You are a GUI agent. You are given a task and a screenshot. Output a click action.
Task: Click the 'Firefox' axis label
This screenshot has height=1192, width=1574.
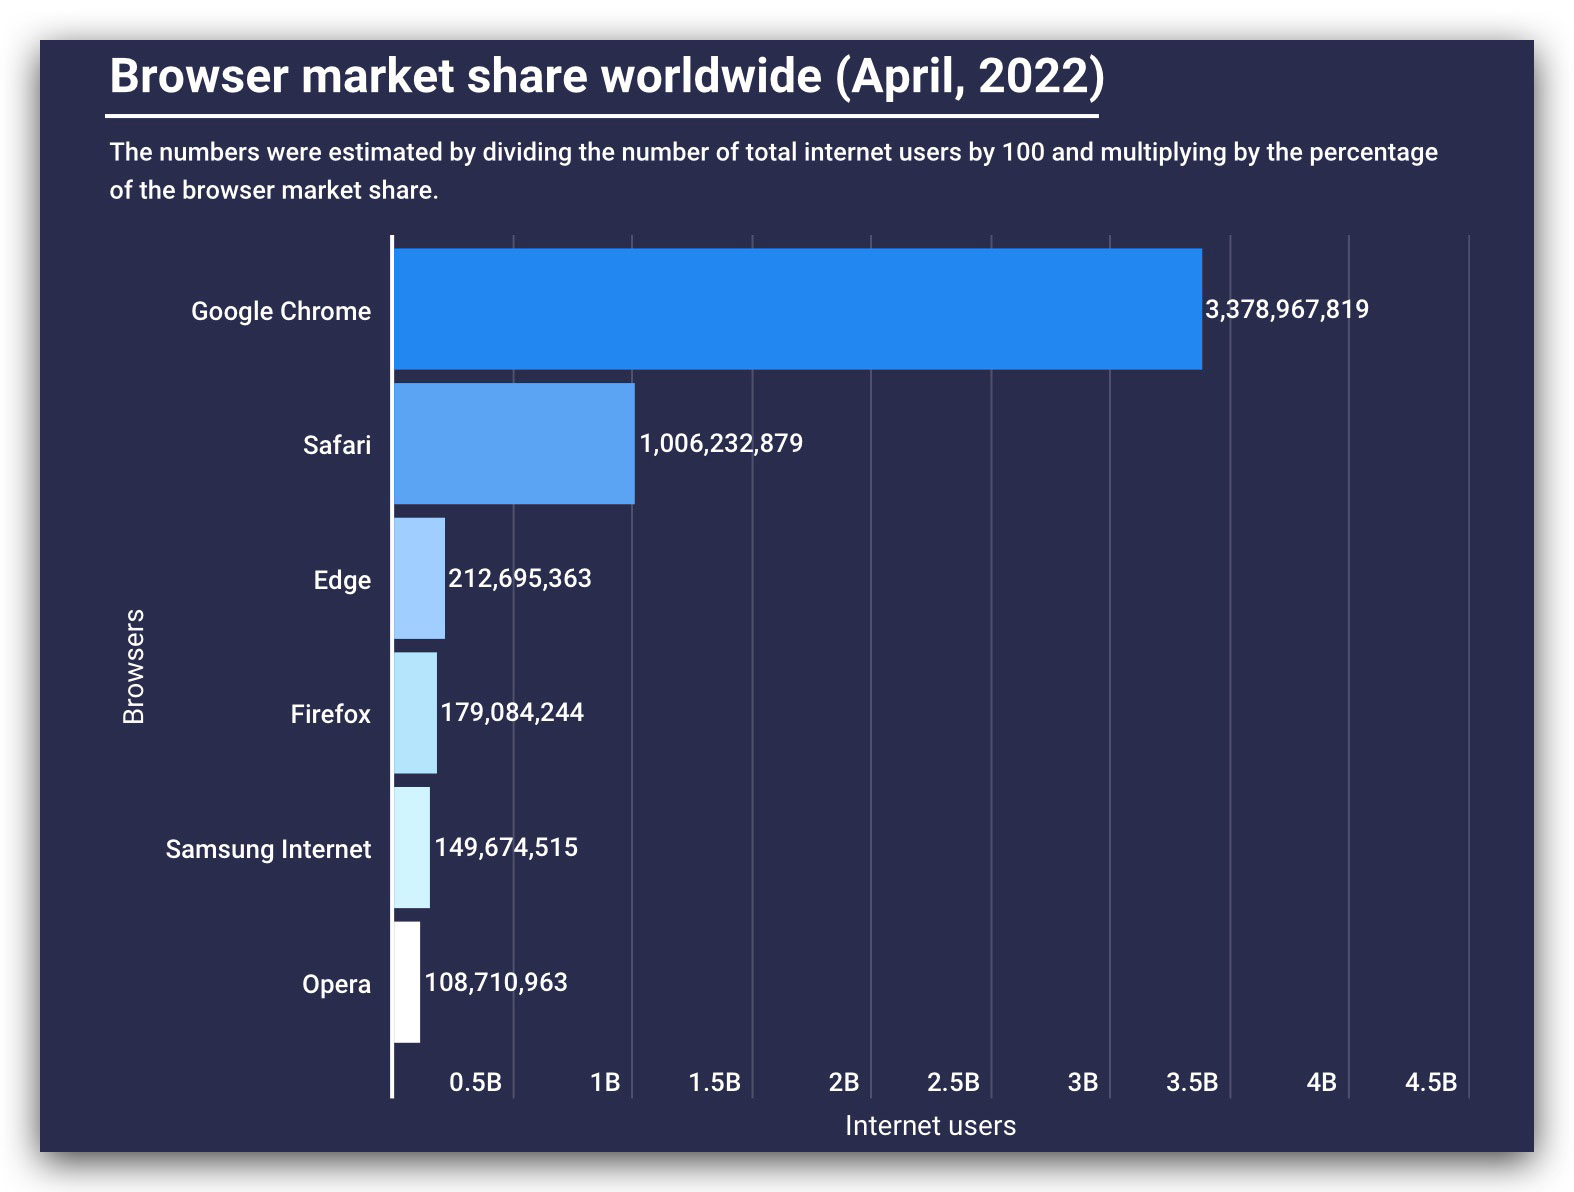(x=330, y=714)
